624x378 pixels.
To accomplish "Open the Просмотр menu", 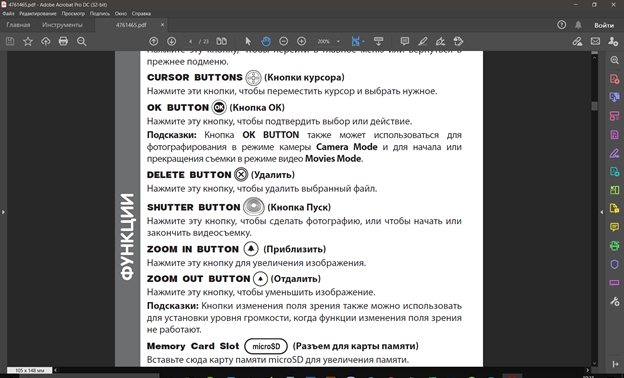I will pyautogui.click(x=73, y=14).
